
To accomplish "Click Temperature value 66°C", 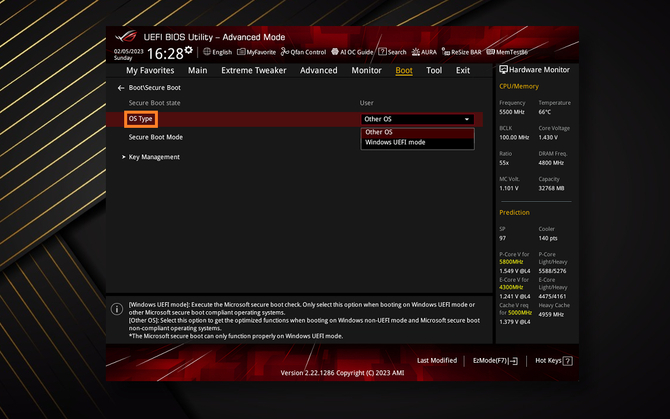I will pos(545,112).
